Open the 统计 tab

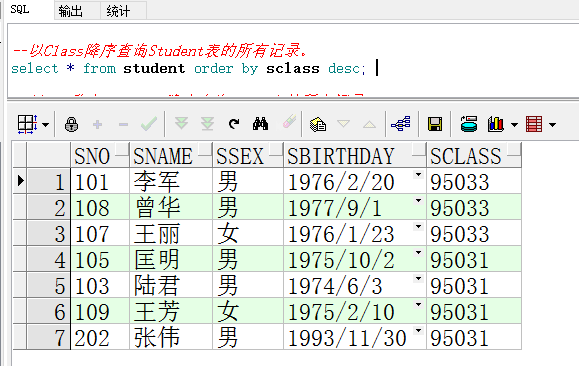click(118, 11)
